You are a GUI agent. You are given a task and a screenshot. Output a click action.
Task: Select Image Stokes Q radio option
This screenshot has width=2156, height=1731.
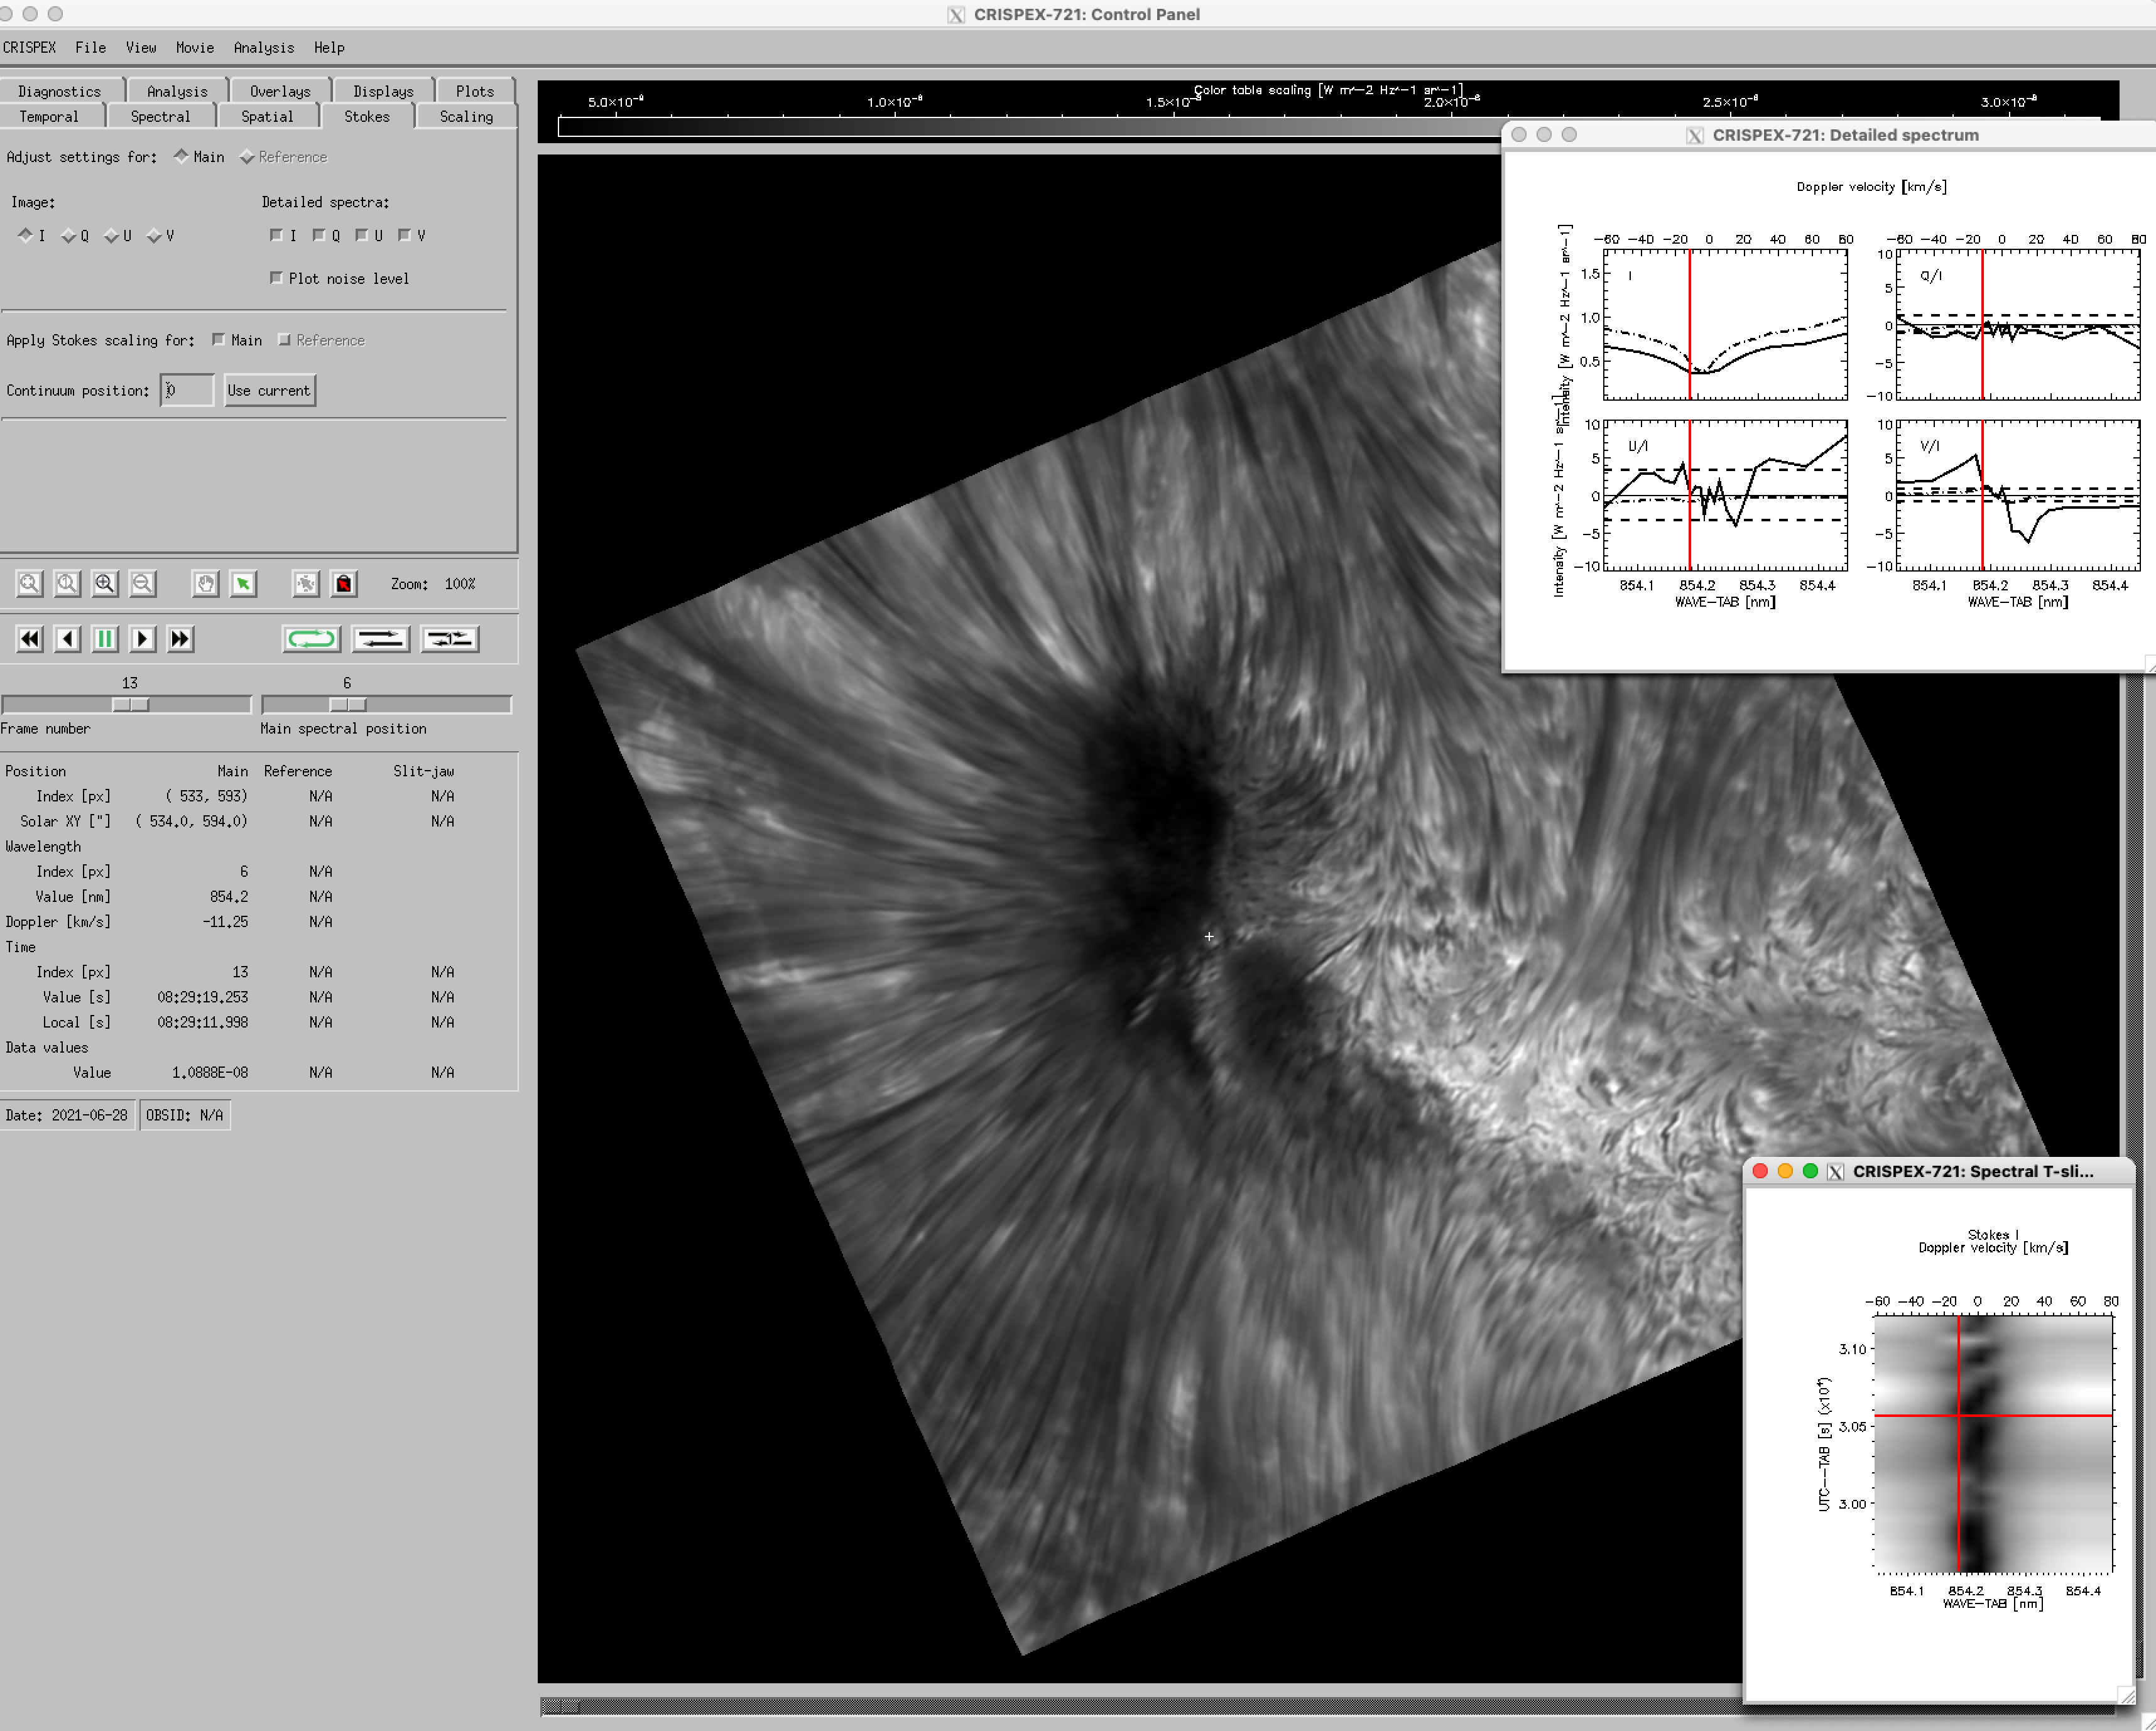(69, 236)
